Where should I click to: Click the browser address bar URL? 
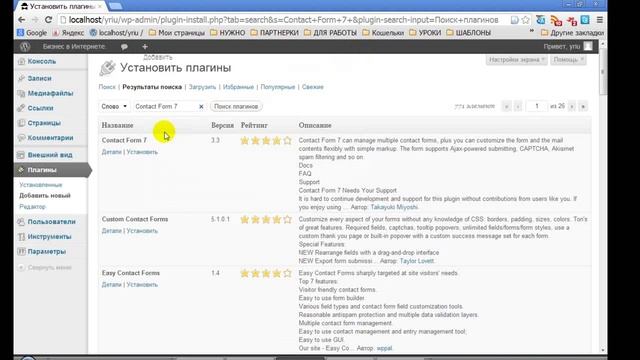click(283, 20)
